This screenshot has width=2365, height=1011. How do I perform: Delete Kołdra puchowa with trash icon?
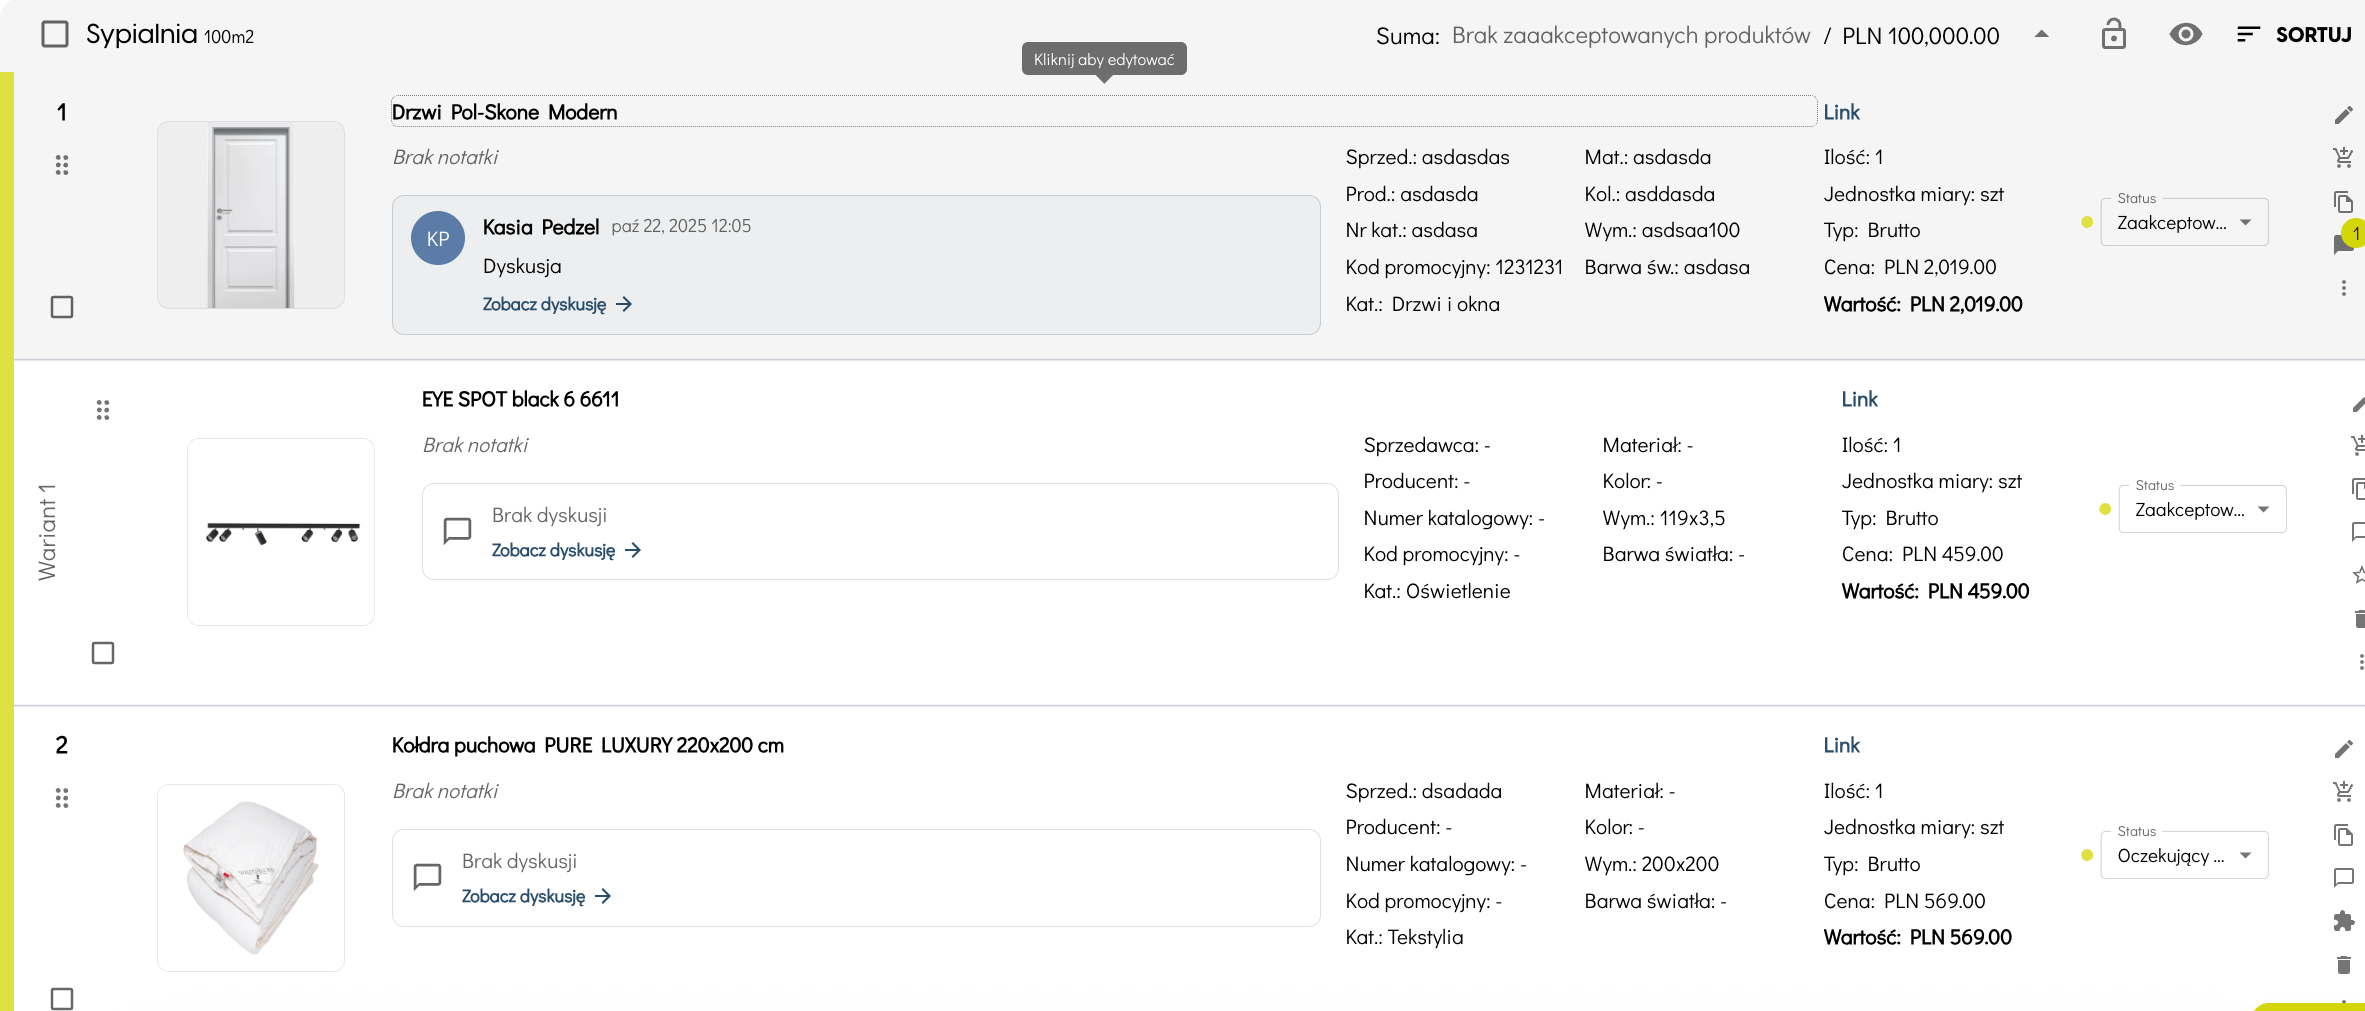click(x=2343, y=965)
